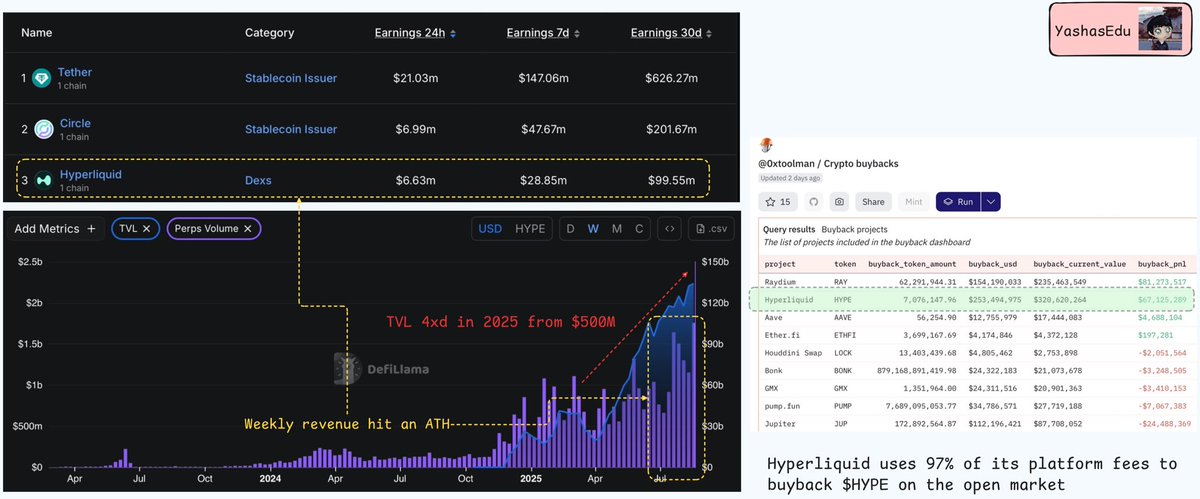The image size is (1200, 499).
Task: Open the Tether protocol link
Action: click(x=75, y=73)
